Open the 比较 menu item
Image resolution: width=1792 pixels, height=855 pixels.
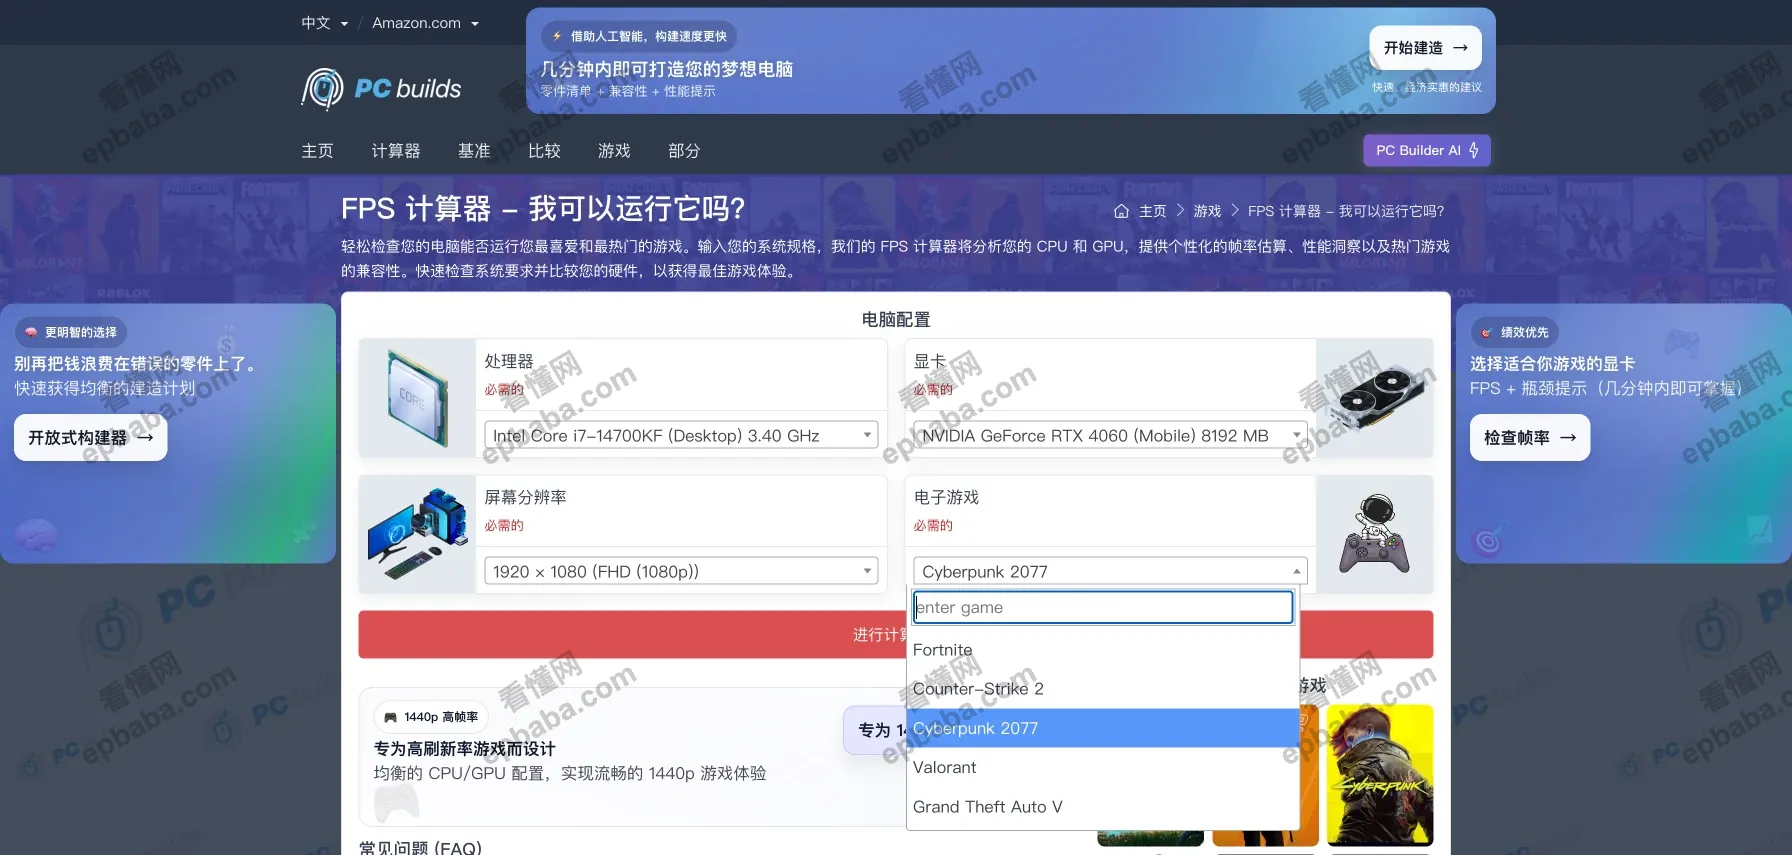click(544, 151)
